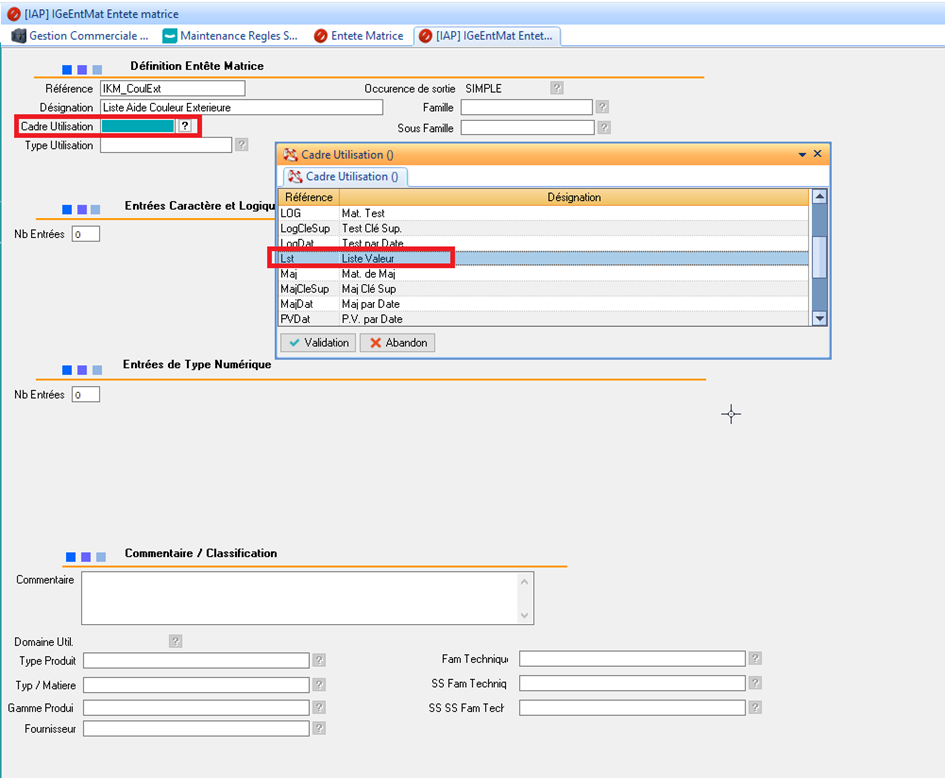Open the Cadre Utilisation popup dropdown arrow
The height and width of the screenshot is (779, 945).
click(802, 155)
